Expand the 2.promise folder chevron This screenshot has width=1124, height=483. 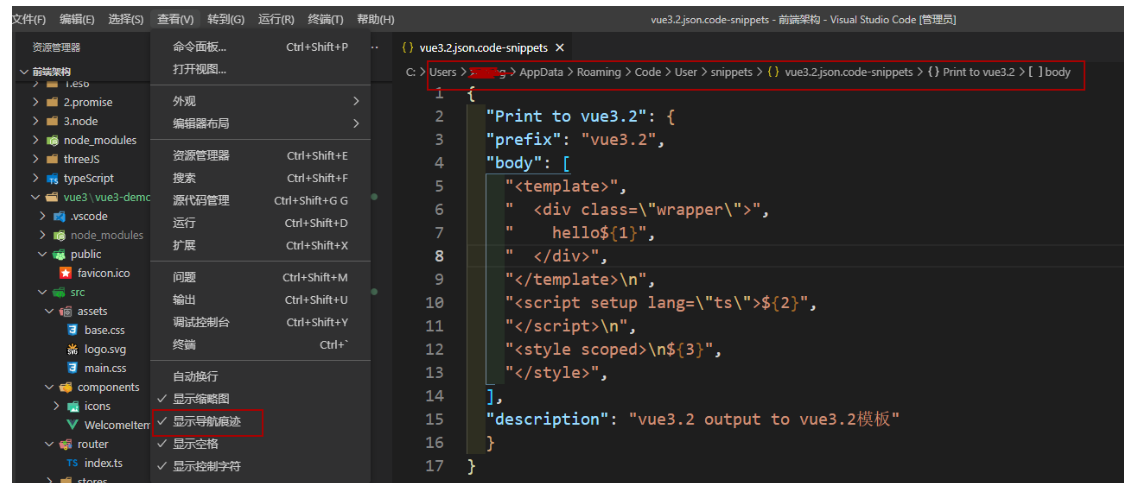tap(35, 102)
